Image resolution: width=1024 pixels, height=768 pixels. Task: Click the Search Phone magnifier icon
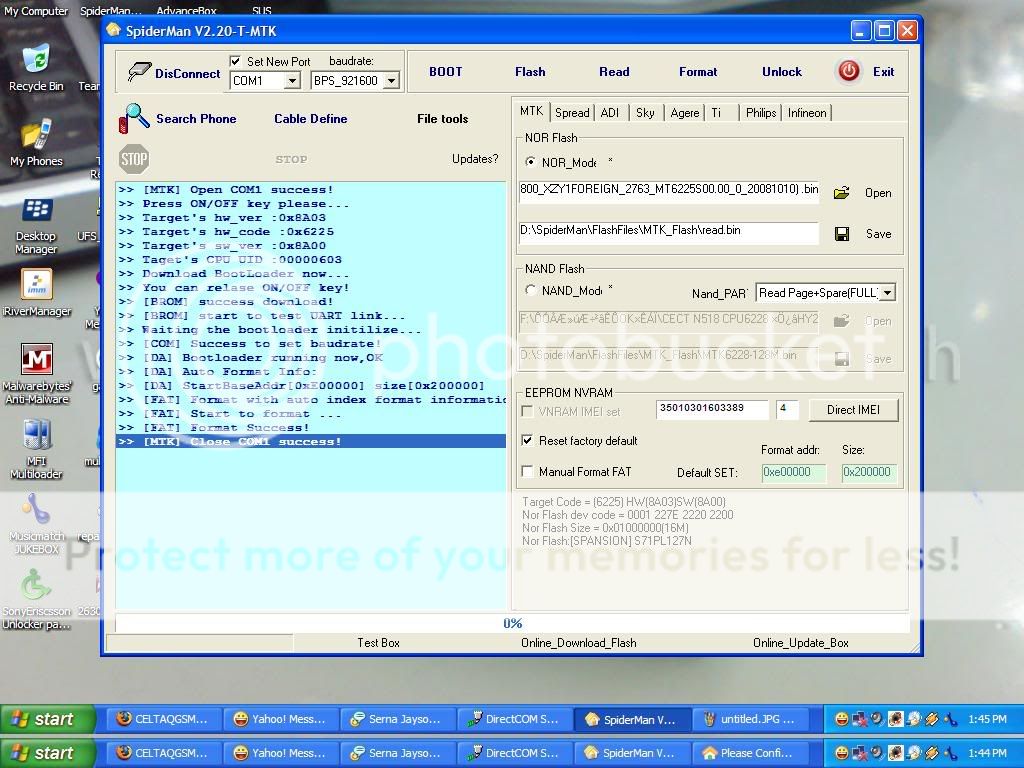point(134,118)
